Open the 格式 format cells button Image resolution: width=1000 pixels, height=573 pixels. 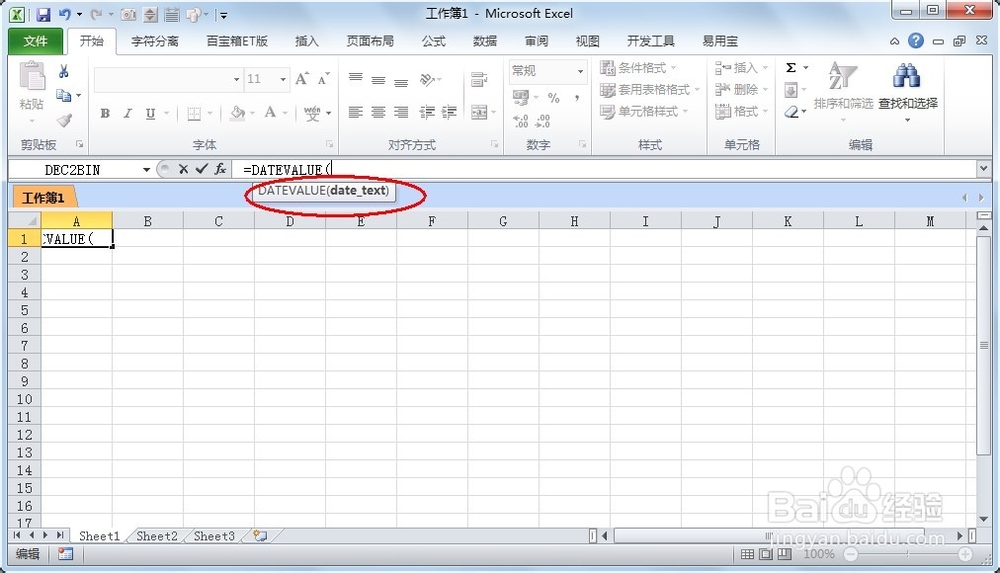click(742, 112)
